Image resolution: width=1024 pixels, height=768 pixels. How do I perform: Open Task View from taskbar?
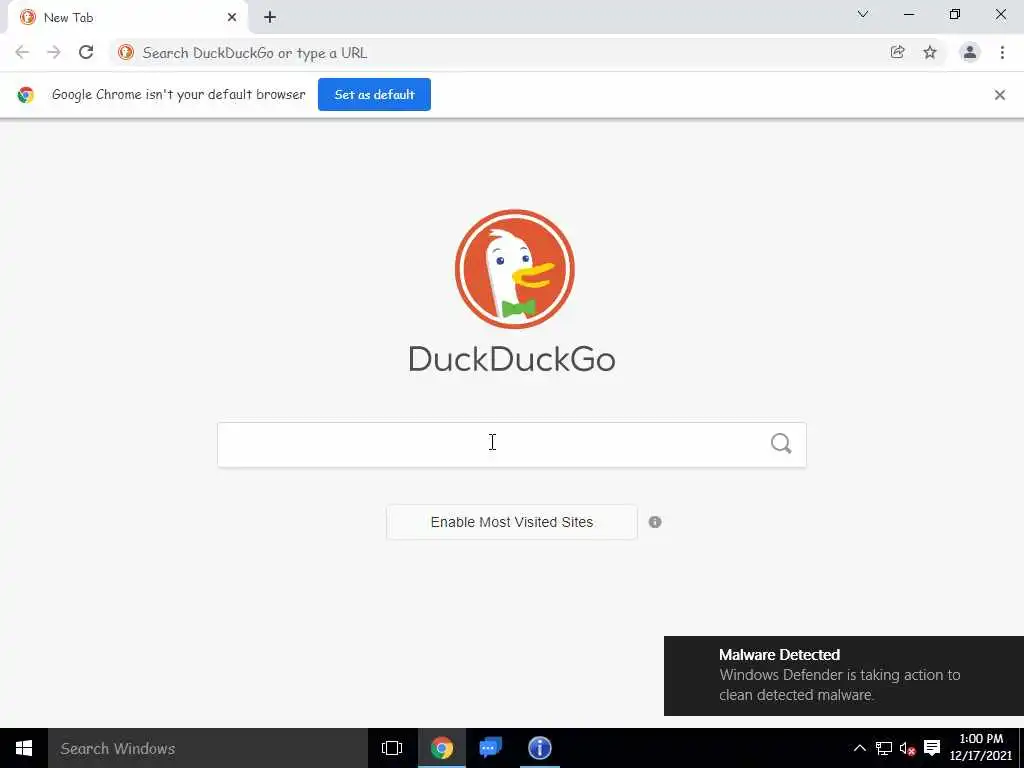point(392,748)
